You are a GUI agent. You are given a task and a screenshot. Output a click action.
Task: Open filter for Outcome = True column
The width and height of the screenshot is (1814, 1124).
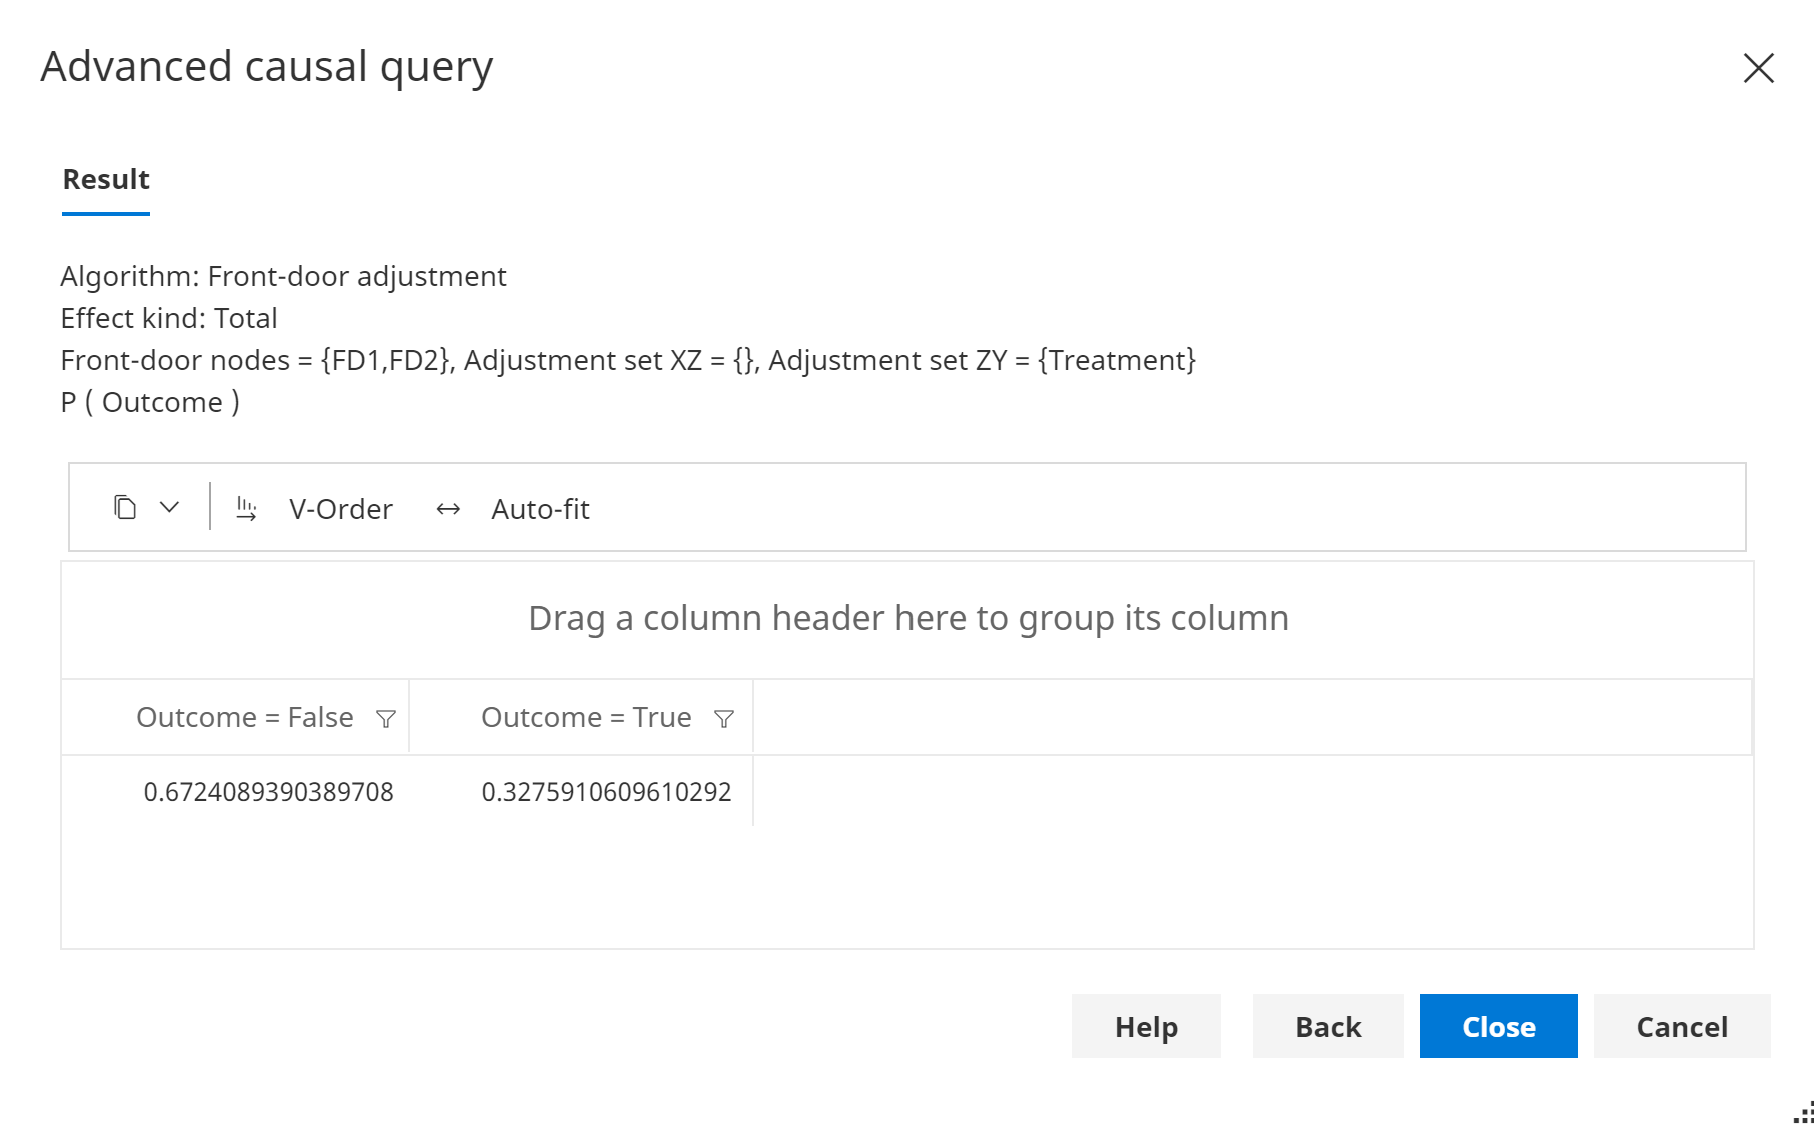724,719
